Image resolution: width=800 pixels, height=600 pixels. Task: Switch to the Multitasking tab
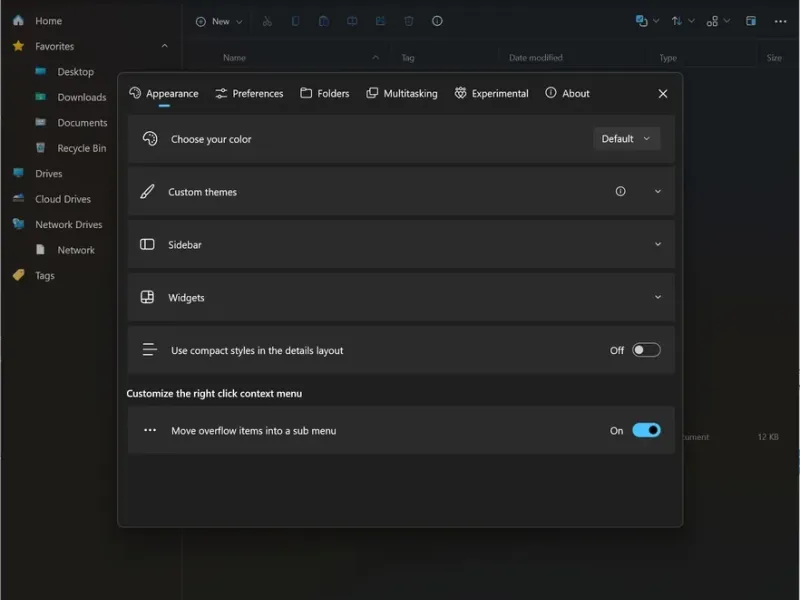point(402,93)
